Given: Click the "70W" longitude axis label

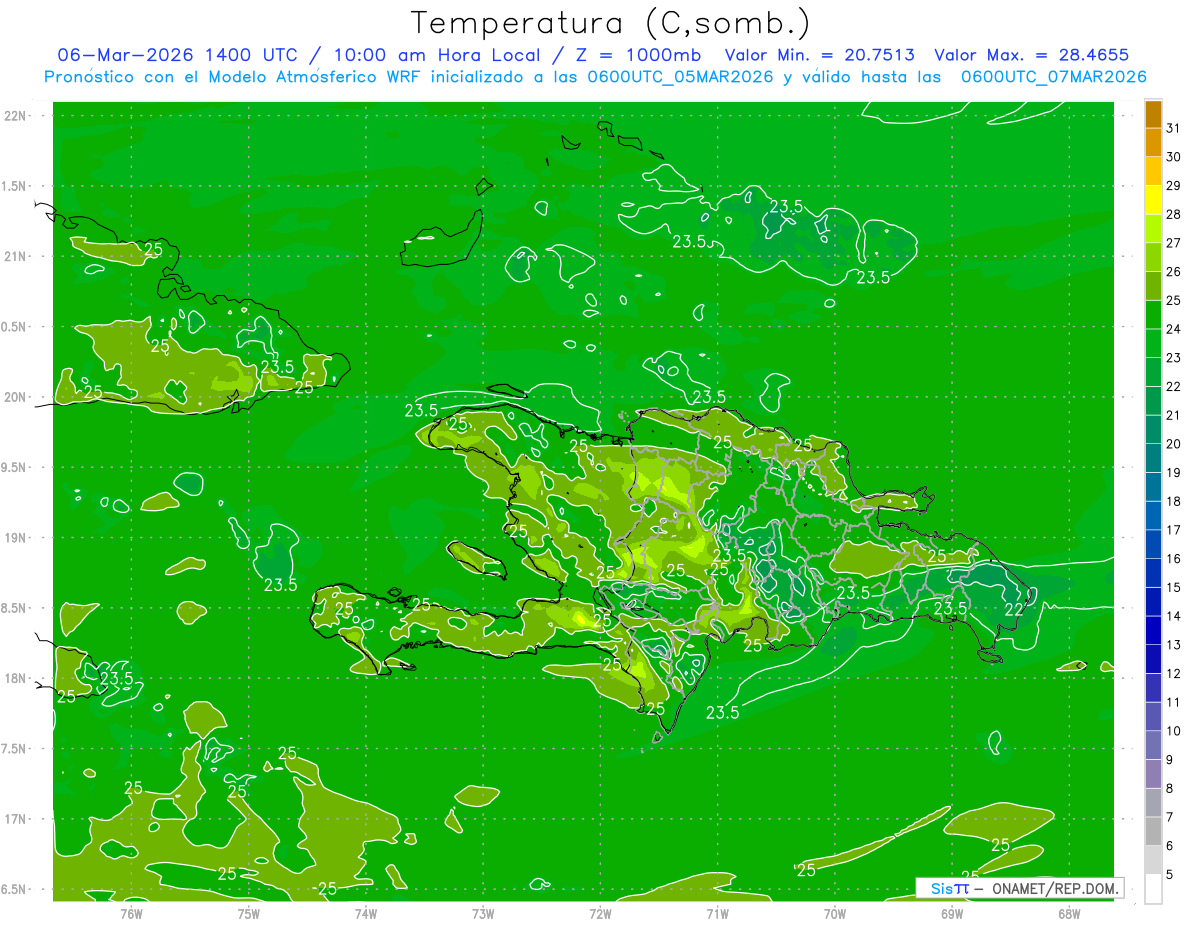Looking at the screenshot, I should 835,913.
